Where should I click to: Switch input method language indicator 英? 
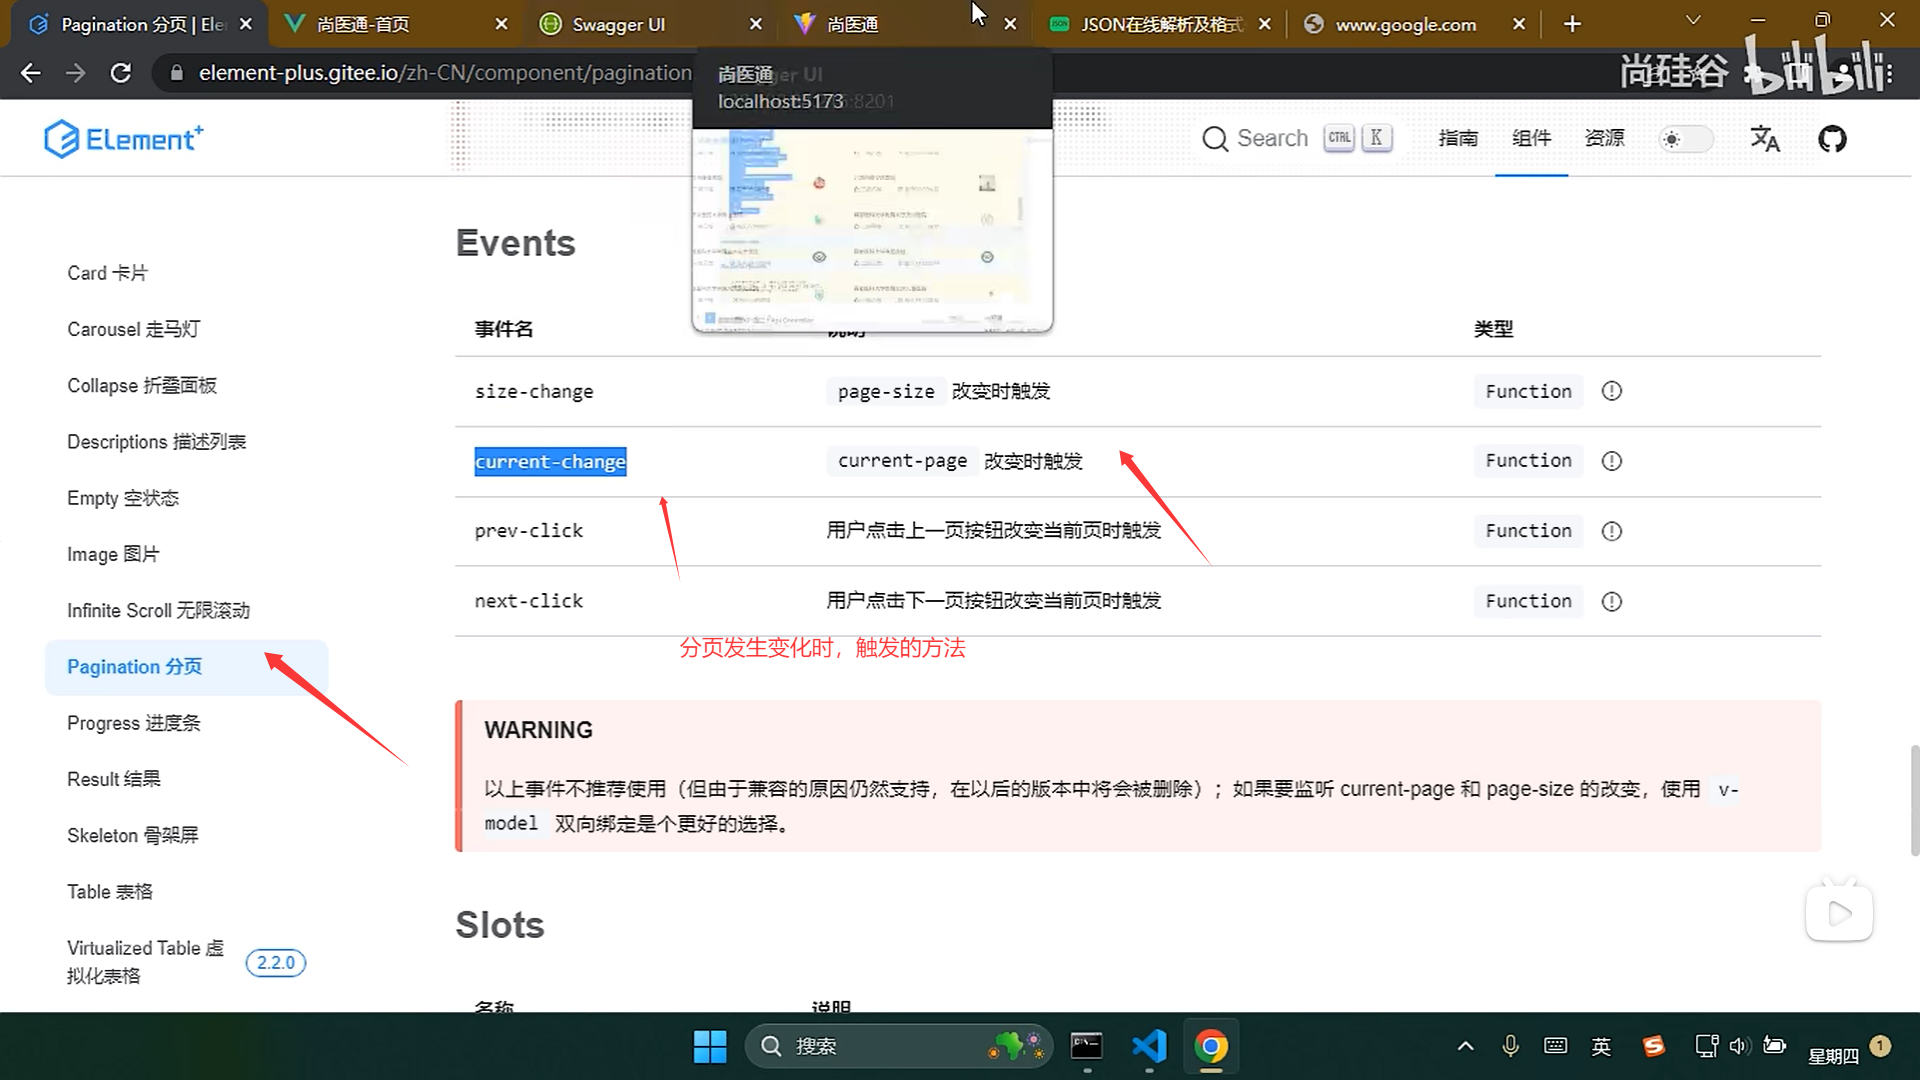pyautogui.click(x=1601, y=1046)
